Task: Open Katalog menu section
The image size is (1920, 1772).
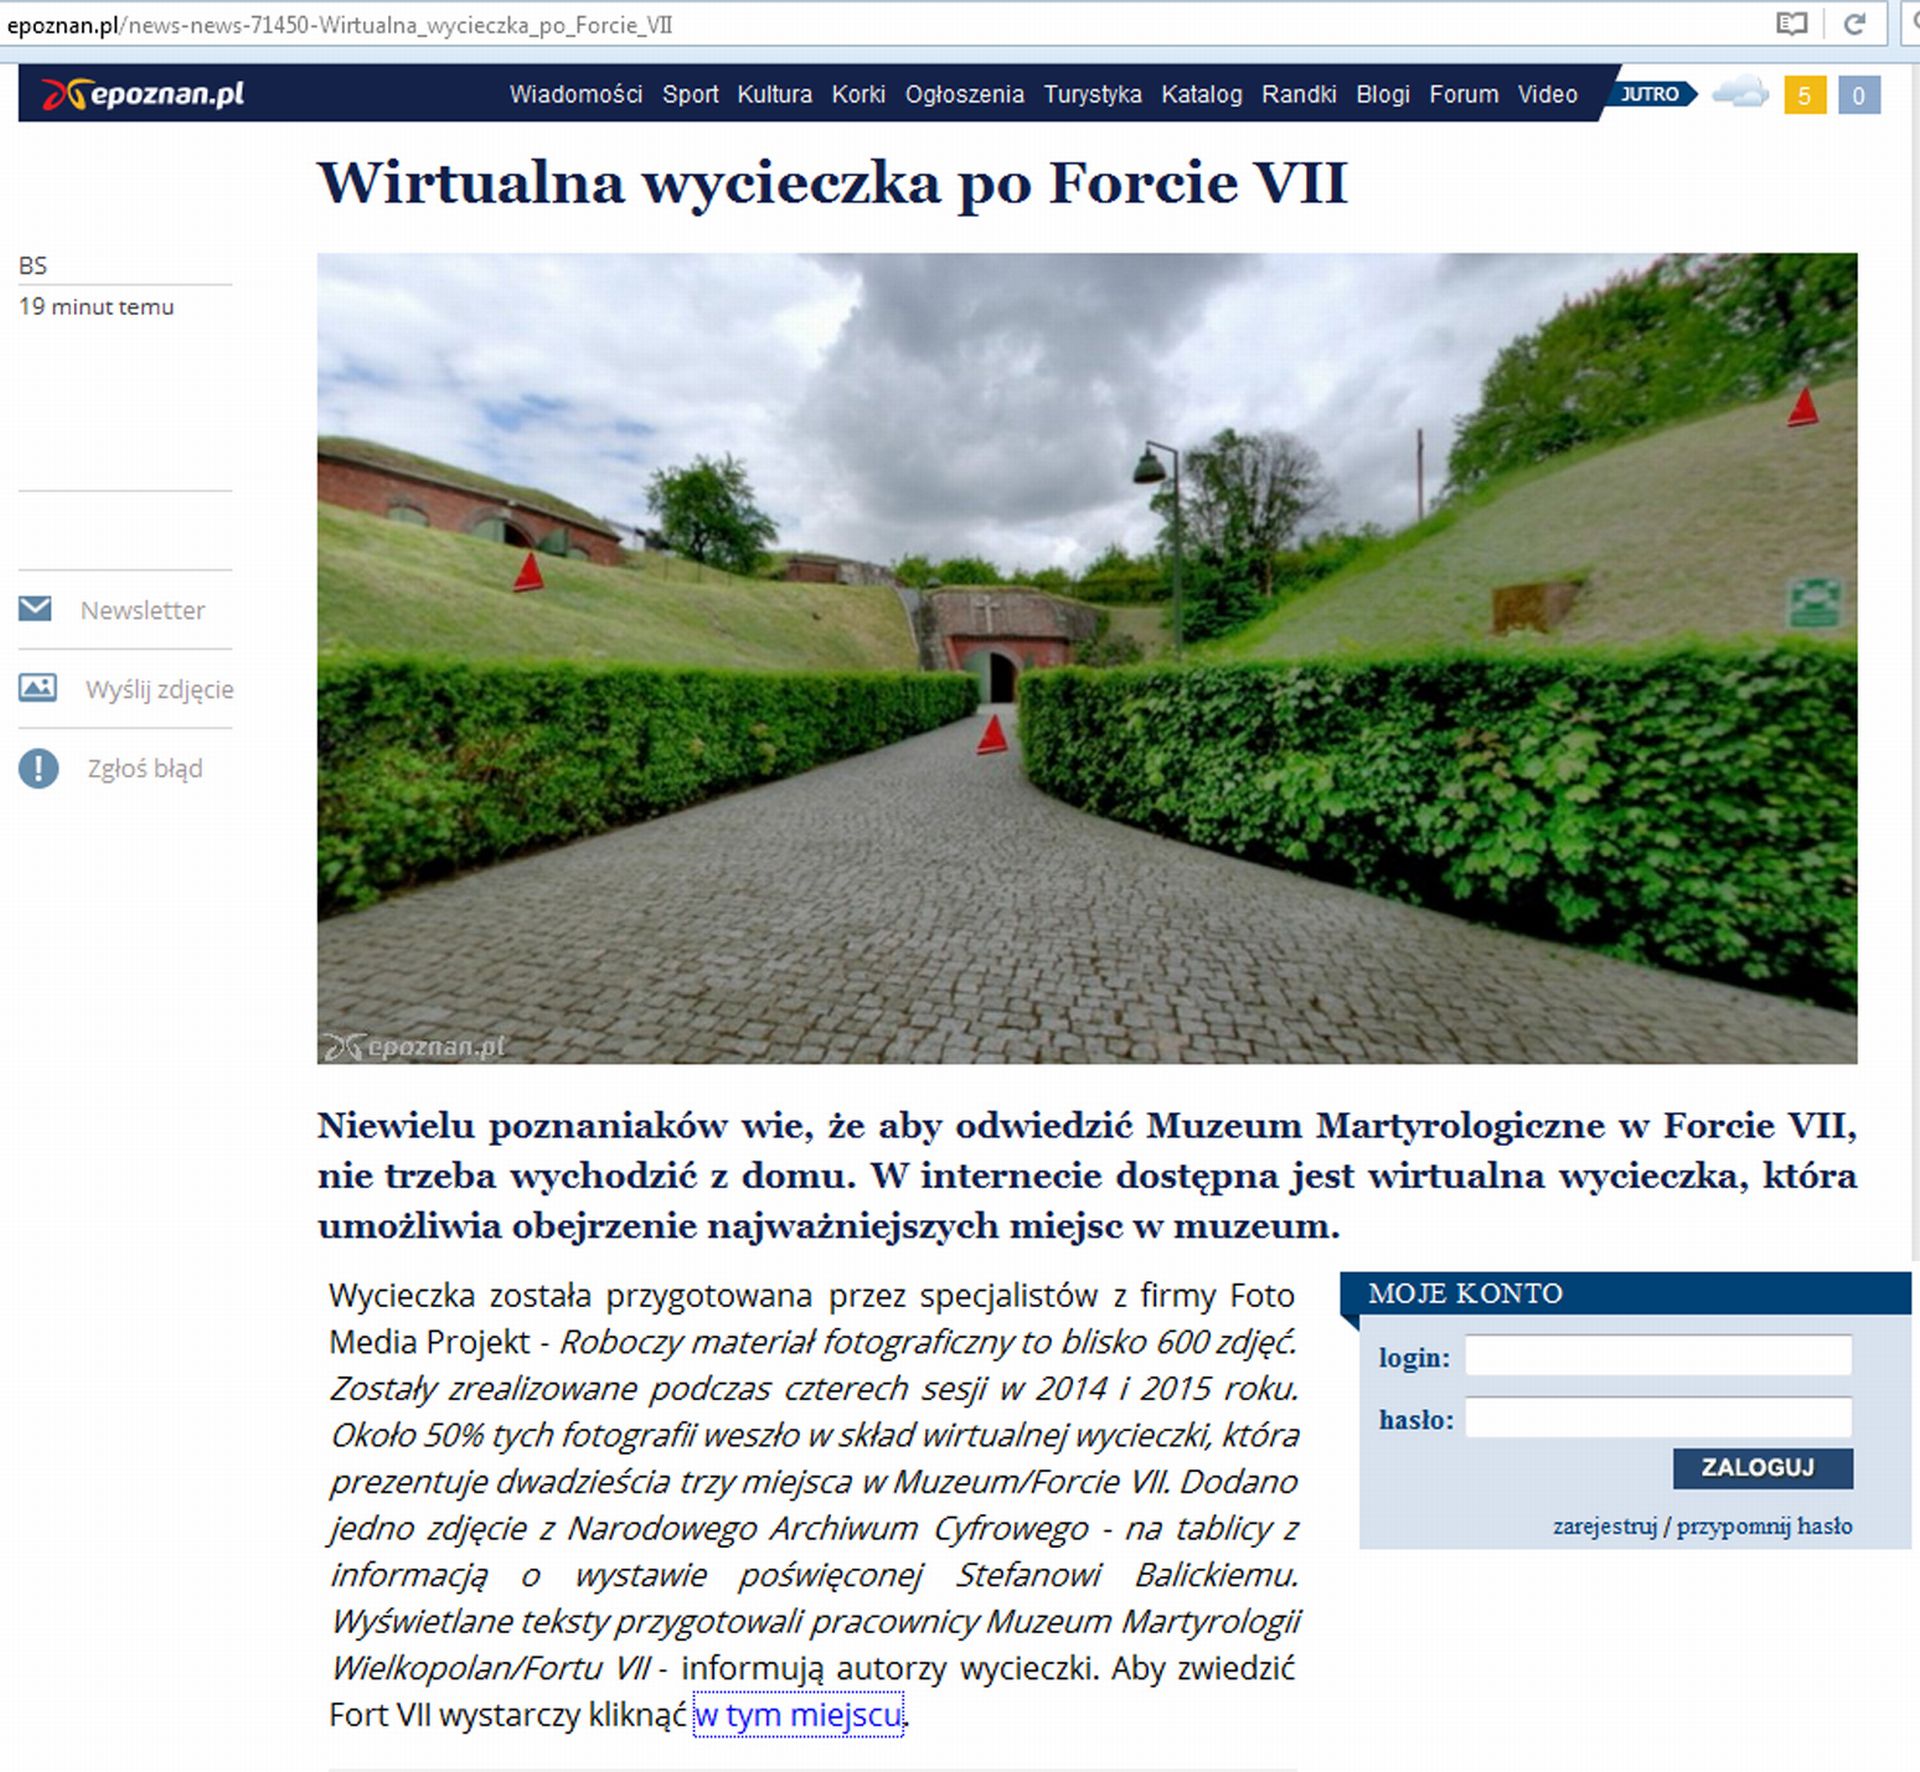Action: tap(1201, 94)
